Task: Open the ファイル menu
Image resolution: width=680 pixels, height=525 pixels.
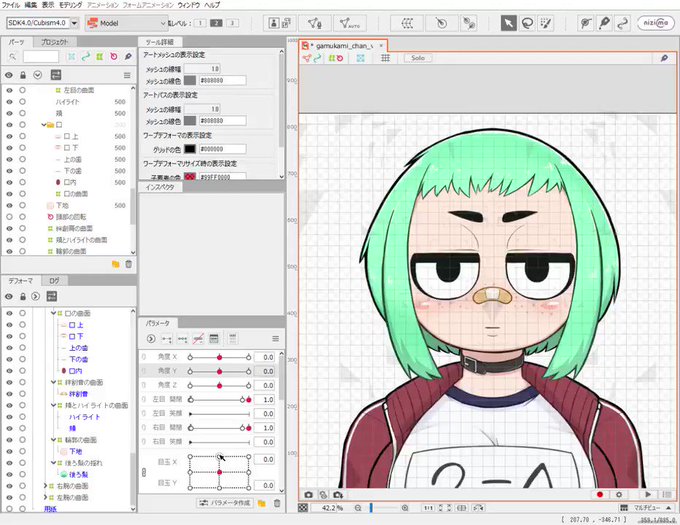Action: coord(11,5)
